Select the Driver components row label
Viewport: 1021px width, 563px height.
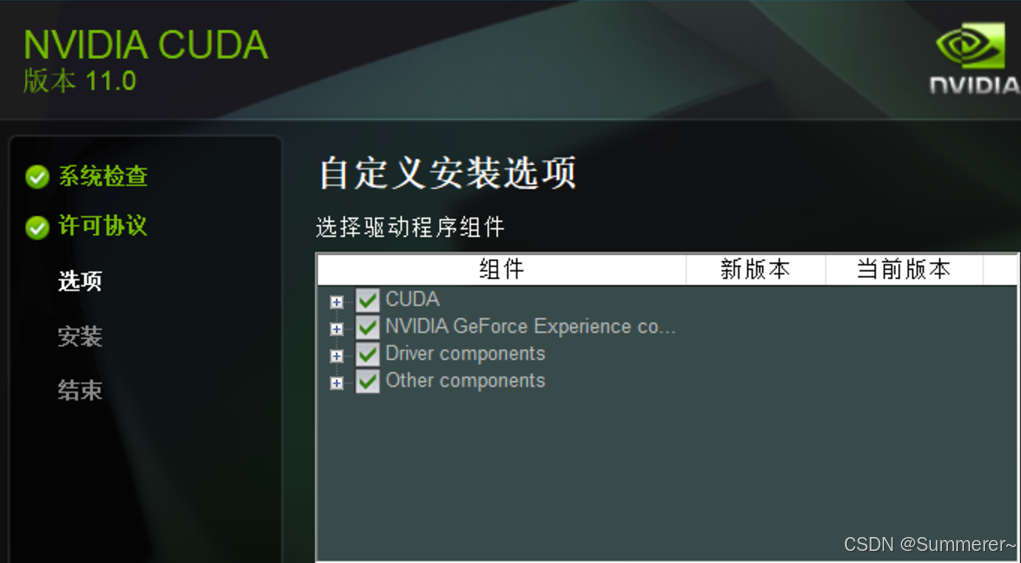(x=465, y=353)
